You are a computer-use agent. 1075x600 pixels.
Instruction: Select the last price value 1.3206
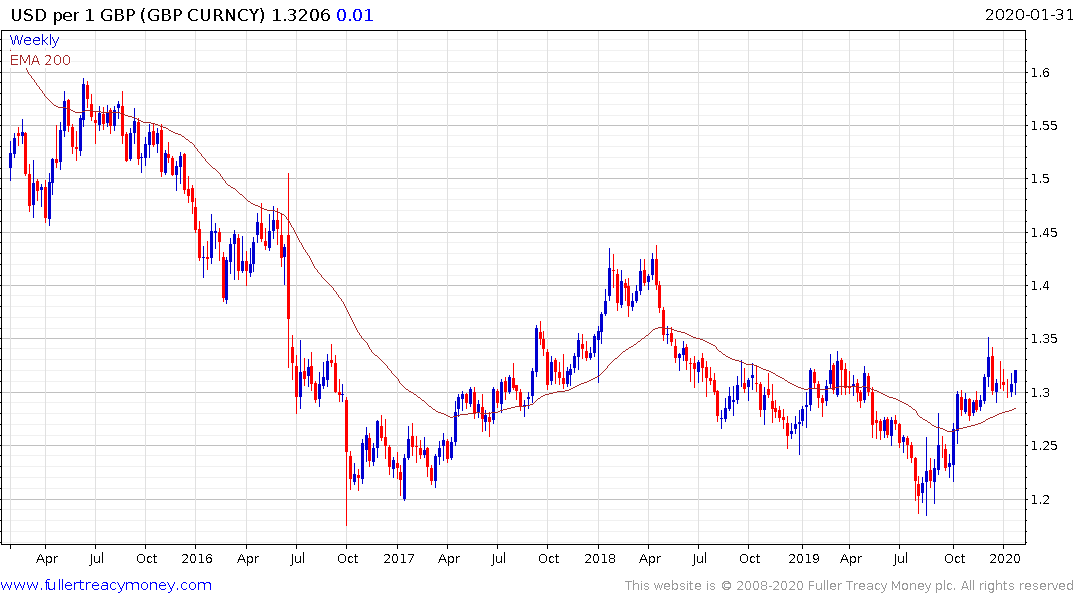point(301,15)
